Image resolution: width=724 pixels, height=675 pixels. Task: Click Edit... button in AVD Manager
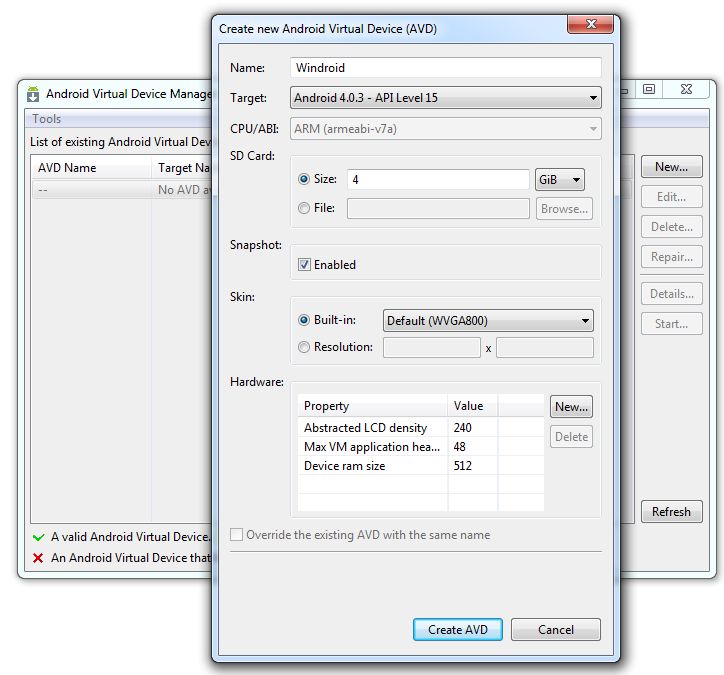click(x=671, y=197)
